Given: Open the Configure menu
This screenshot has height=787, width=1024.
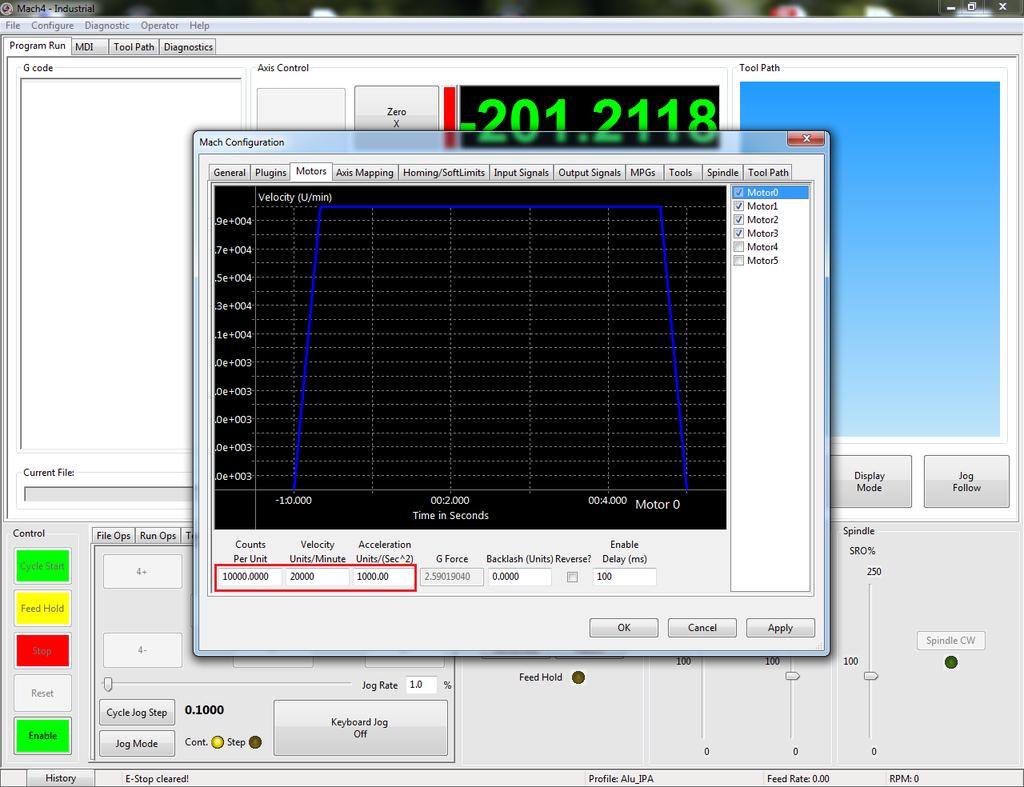Looking at the screenshot, I should [x=52, y=25].
